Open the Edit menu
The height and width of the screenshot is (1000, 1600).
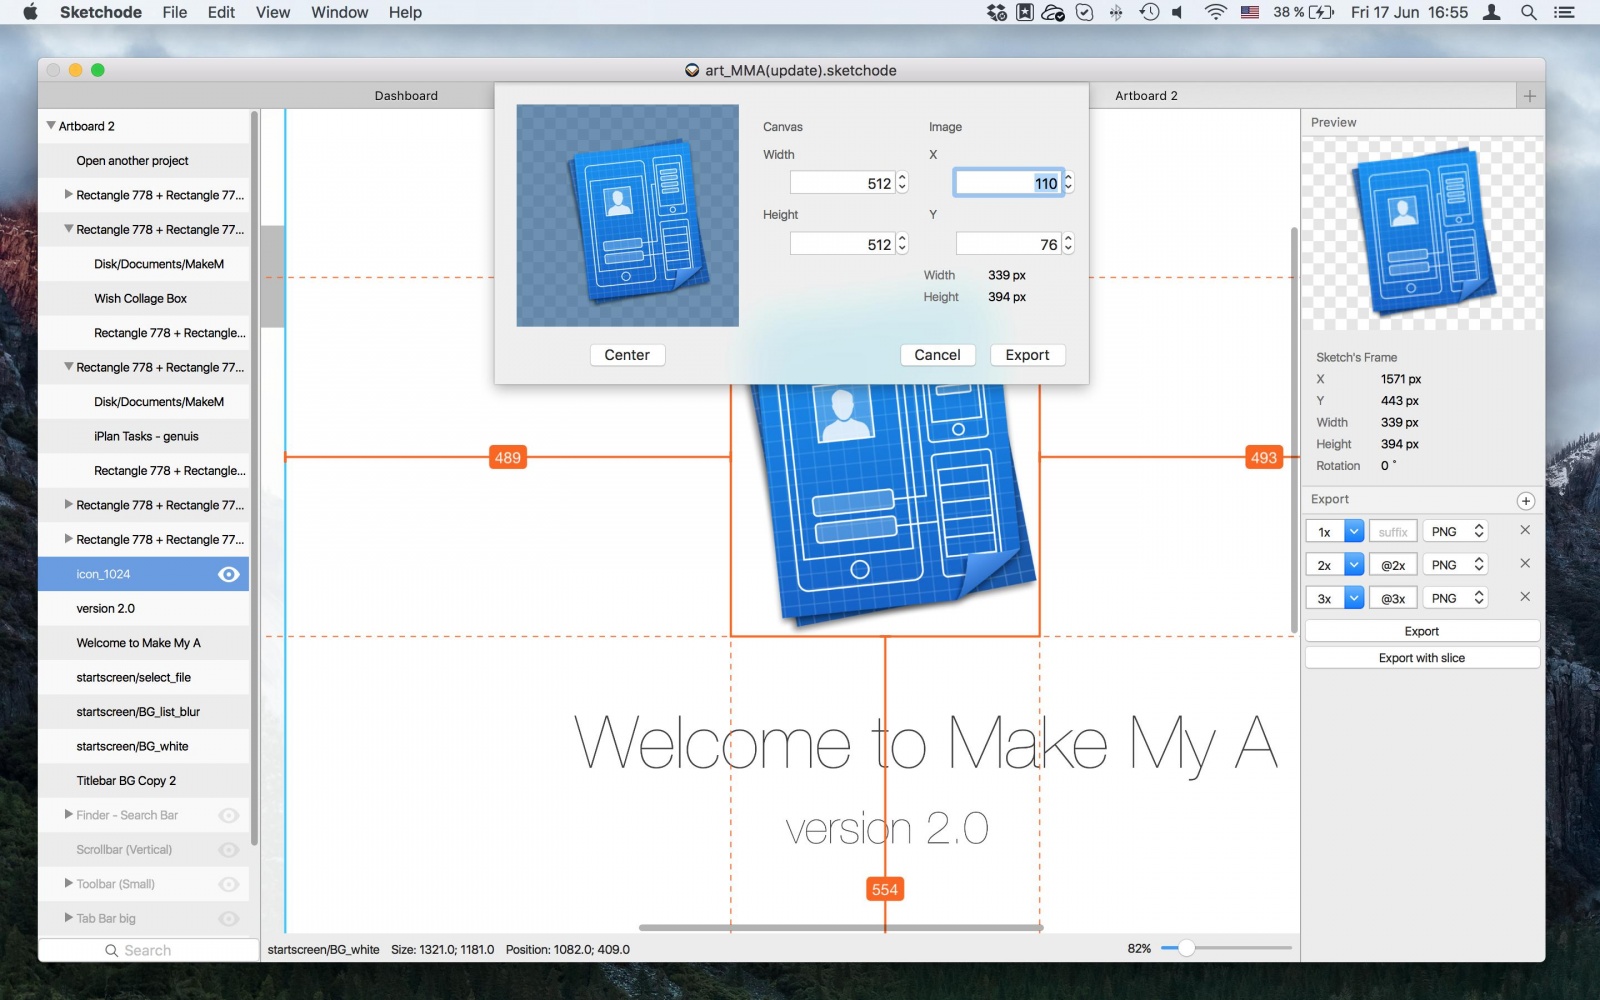221,12
